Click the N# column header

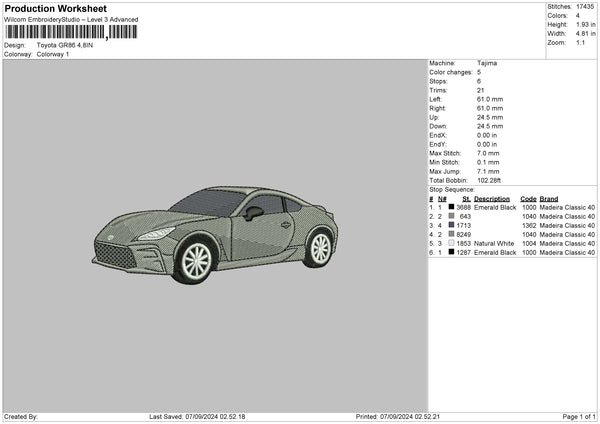pyautogui.click(x=442, y=198)
